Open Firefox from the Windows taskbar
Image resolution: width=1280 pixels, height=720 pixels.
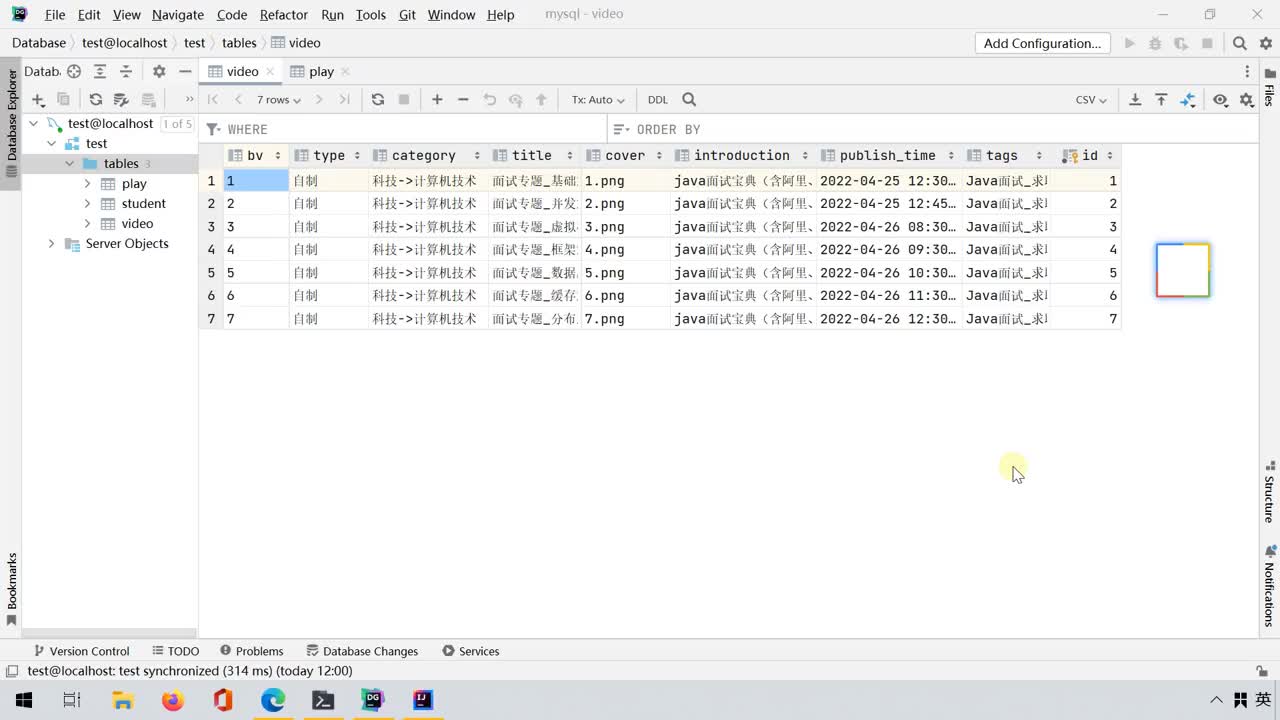173,700
